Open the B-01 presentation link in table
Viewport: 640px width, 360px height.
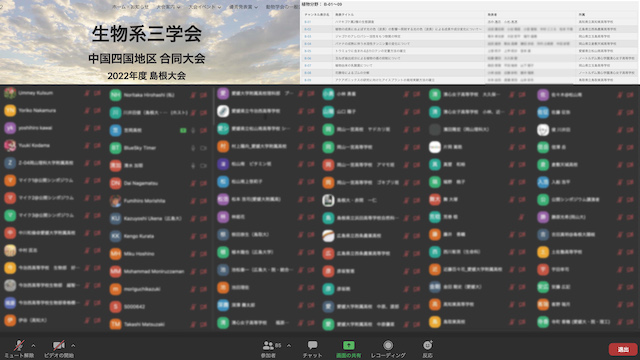tap(307, 22)
